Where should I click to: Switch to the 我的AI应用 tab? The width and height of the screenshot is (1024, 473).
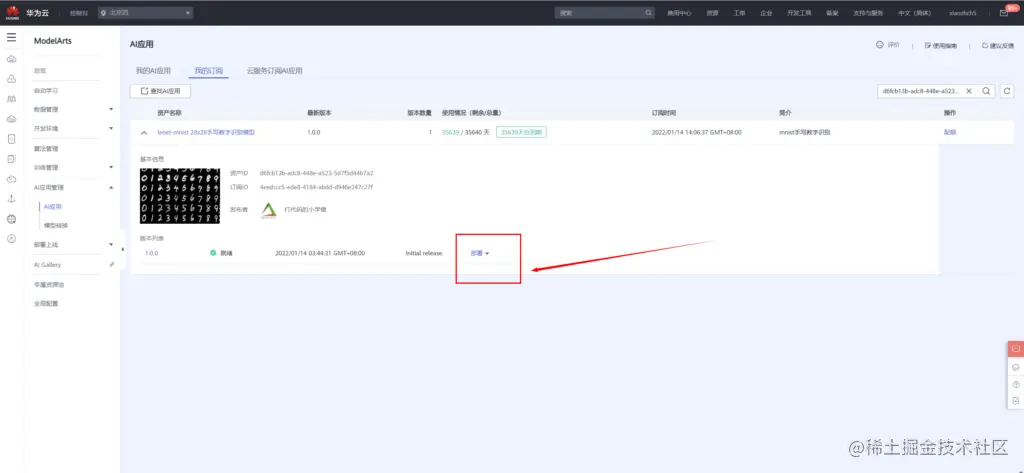[x=153, y=71]
